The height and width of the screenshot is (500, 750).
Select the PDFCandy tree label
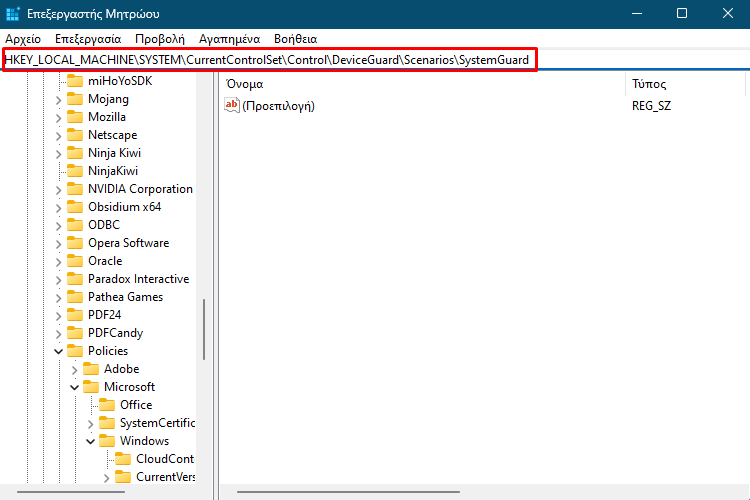coord(115,333)
